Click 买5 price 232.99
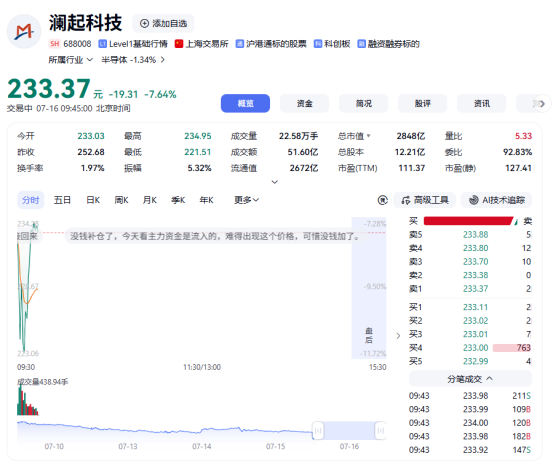 (475, 361)
